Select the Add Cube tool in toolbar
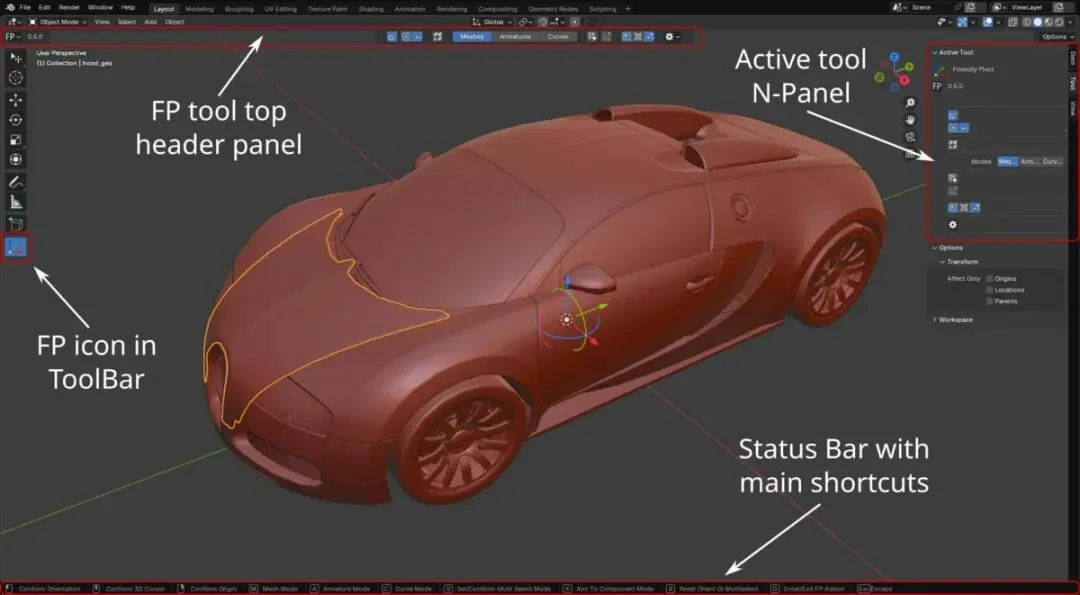 pyautogui.click(x=16, y=225)
